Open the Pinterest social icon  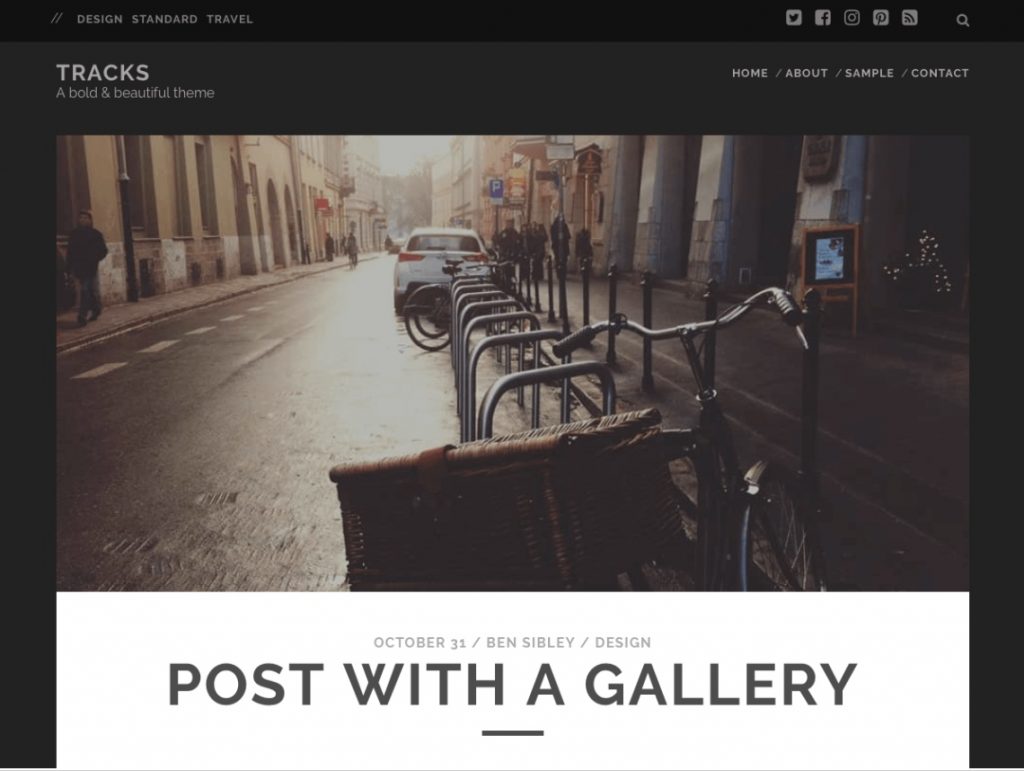click(x=881, y=18)
